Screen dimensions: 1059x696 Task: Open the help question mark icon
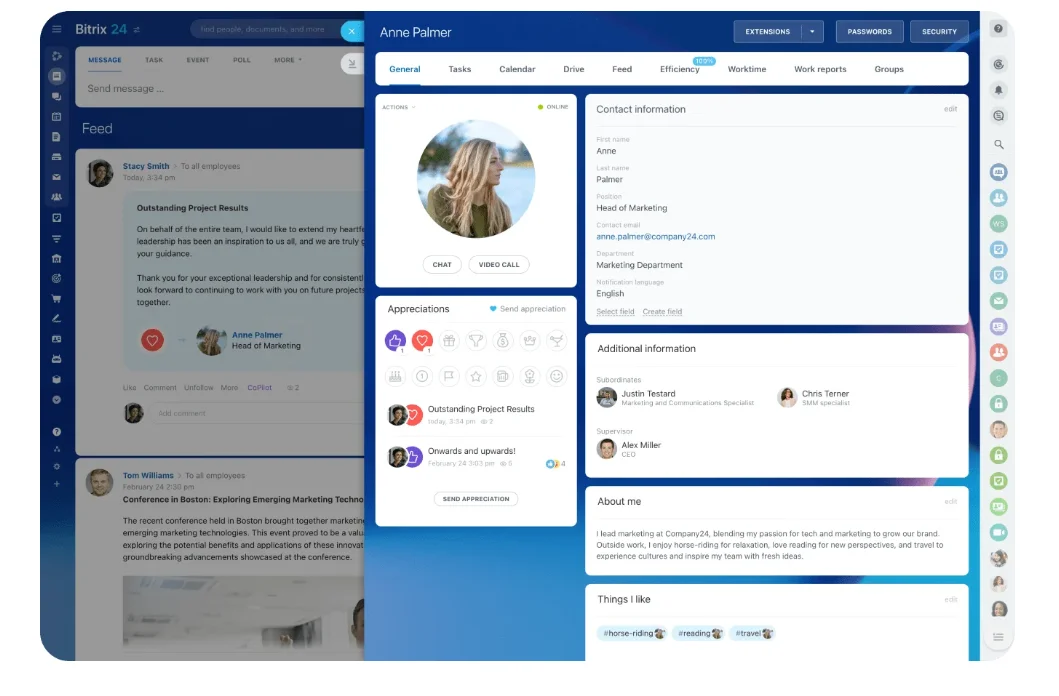(x=998, y=29)
